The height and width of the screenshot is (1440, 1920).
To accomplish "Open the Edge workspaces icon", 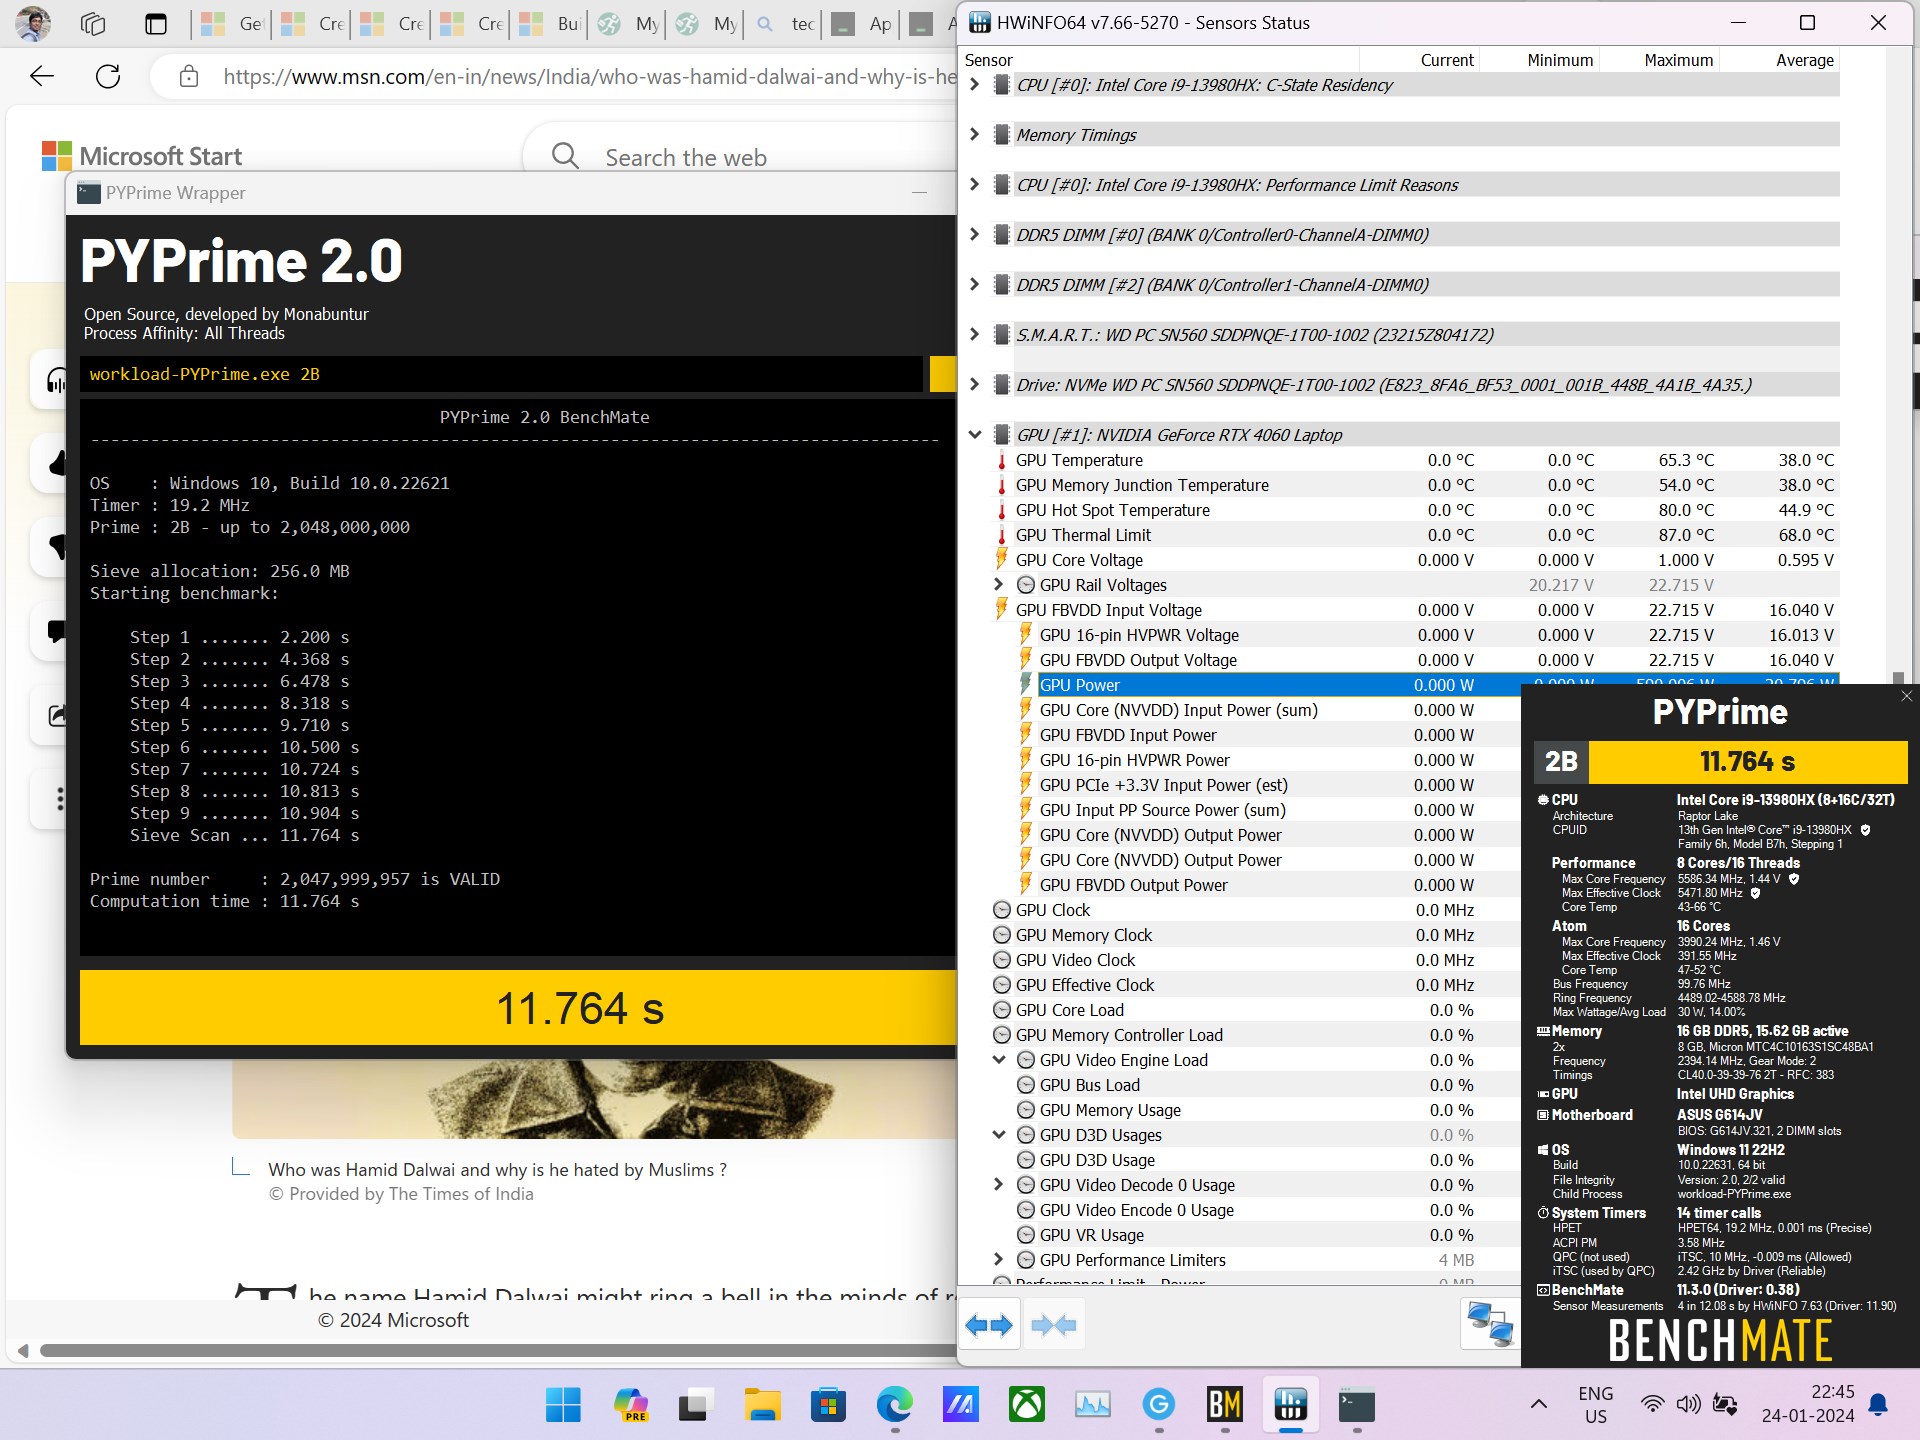I will pyautogui.click(x=93, y=24).
